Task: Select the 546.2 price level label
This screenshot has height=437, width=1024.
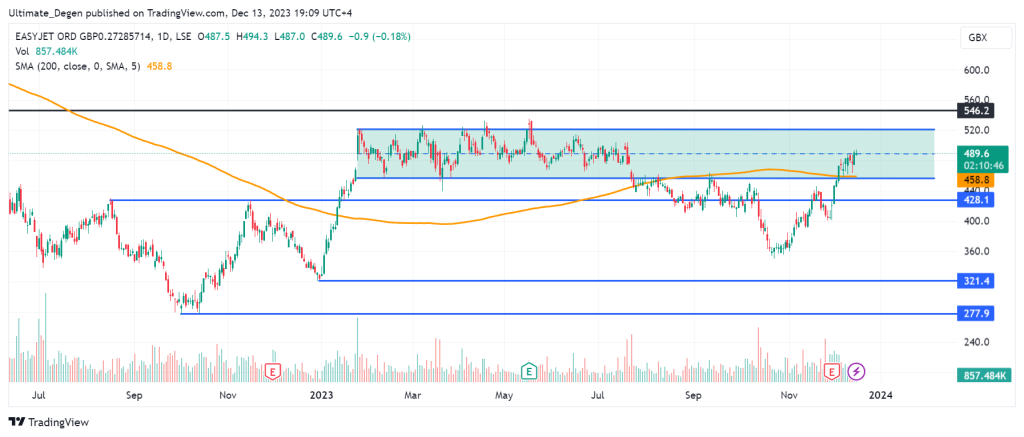Action: (974, 111)
